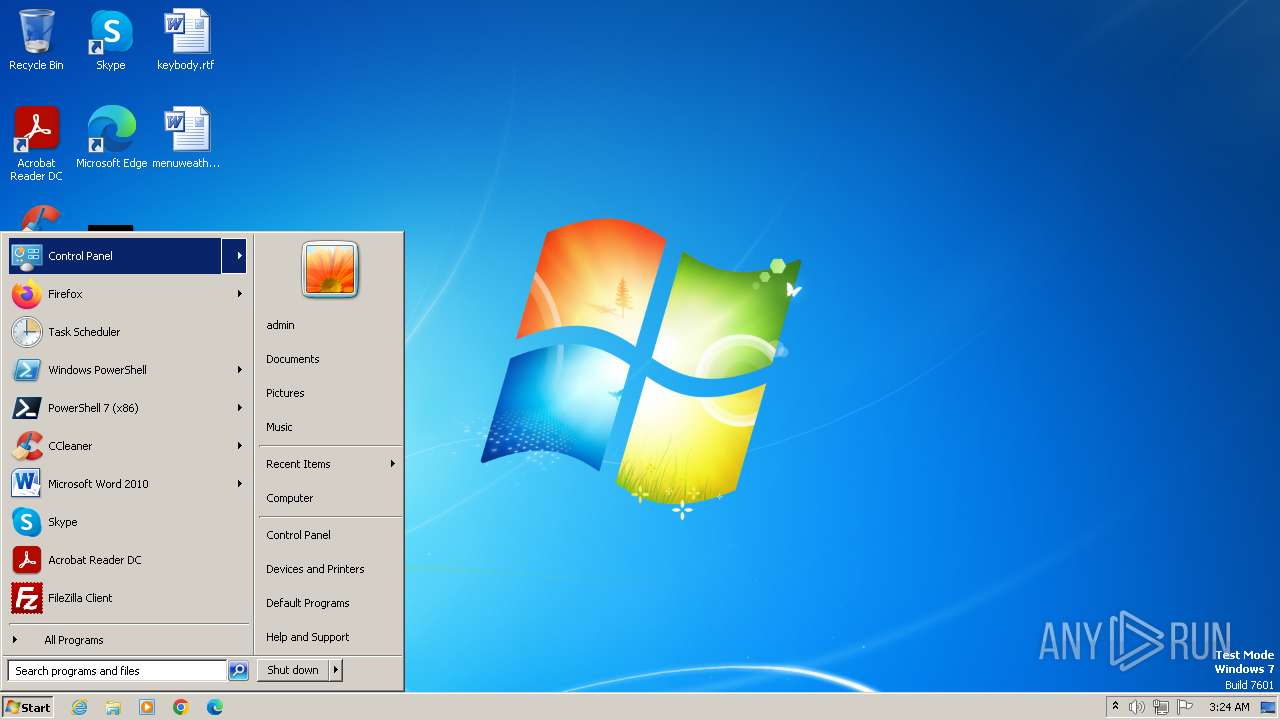1280x720 pixels.
Task: Expand CCleaner jump list arrow
Action: pos(239,446)
